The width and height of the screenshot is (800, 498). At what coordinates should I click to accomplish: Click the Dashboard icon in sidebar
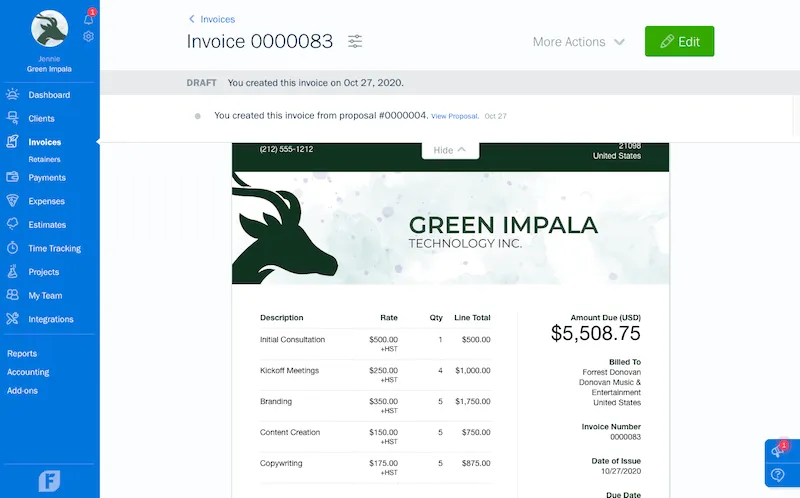12,95
